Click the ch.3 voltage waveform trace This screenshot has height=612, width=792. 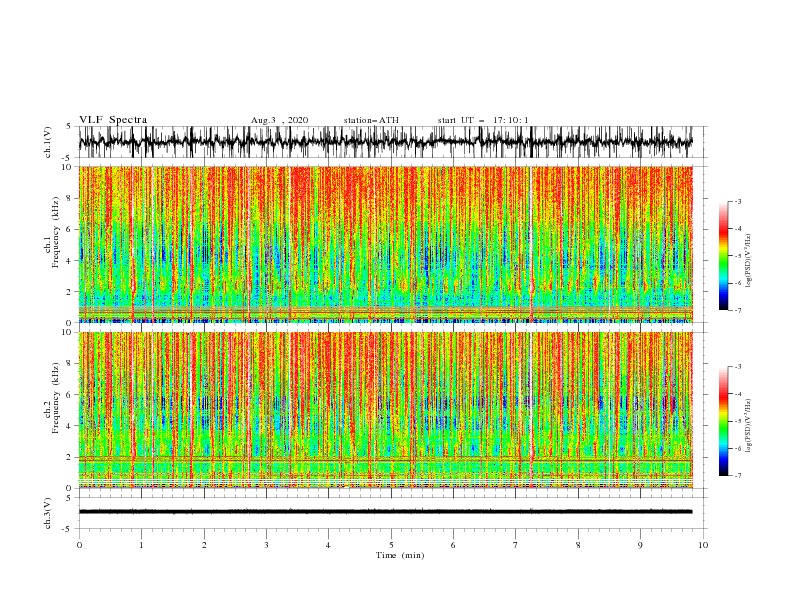(x=385, y=512)
